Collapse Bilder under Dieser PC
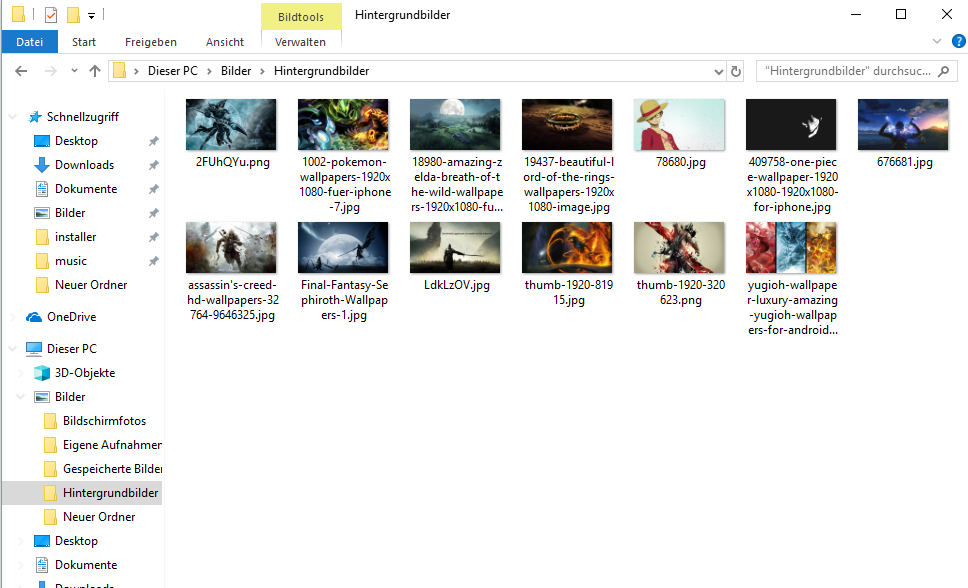Image resolution: width=968 pixels, height=588 pixels. (21, 397)
